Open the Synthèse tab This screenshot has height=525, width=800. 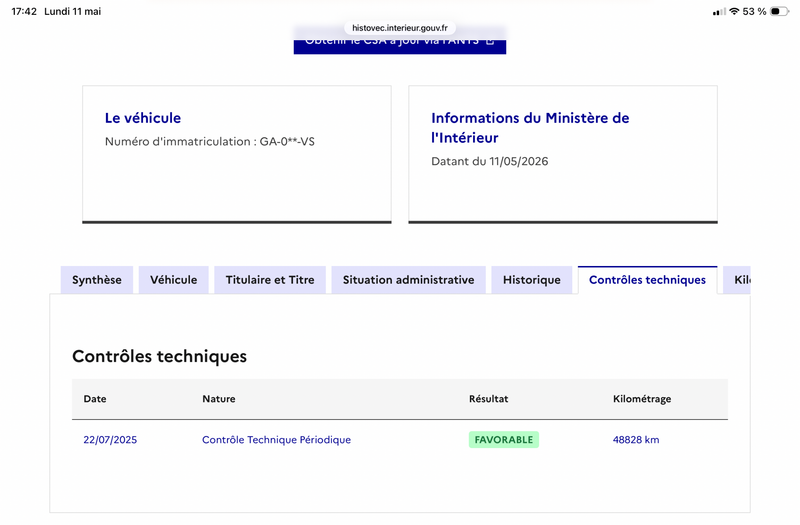[97, 280]
